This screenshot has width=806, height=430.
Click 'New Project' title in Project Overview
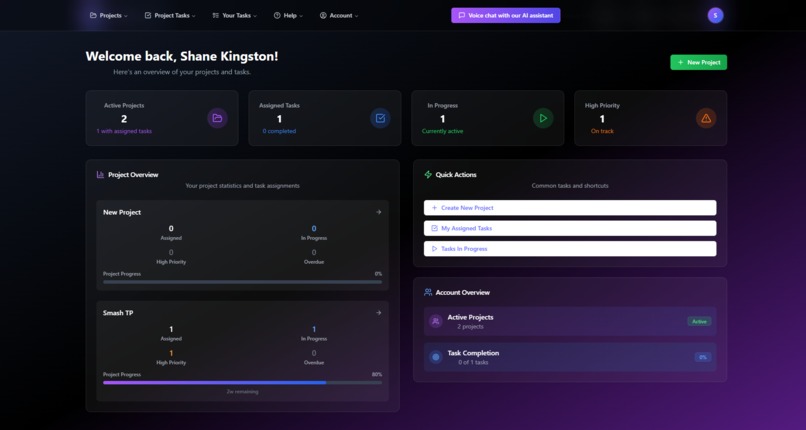(122, 212)
